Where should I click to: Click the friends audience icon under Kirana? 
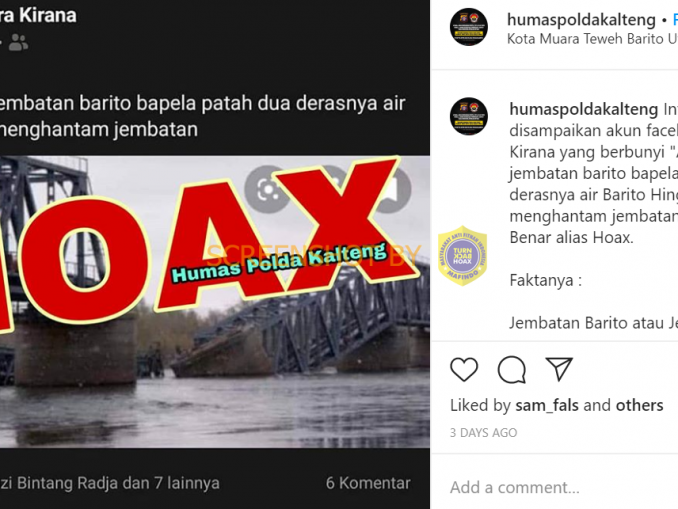pyautogui.click(x=19, y=42)
